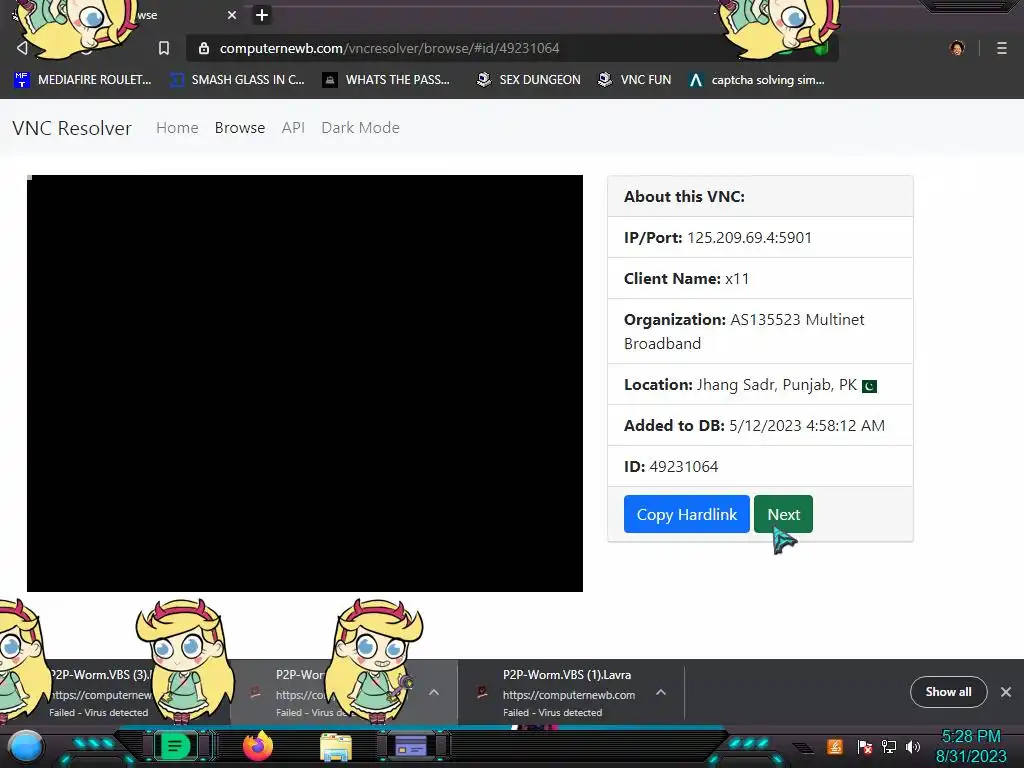Click the green Next button
This screenshot has height=768, width=1024.
tap(783, 514)
